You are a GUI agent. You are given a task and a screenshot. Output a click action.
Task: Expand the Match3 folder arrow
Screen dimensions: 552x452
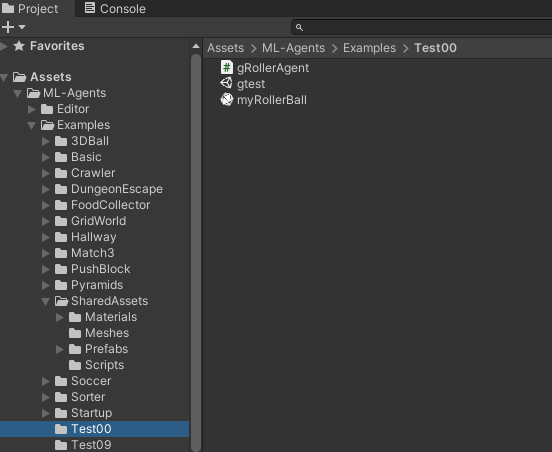click(x=46, y=253)
